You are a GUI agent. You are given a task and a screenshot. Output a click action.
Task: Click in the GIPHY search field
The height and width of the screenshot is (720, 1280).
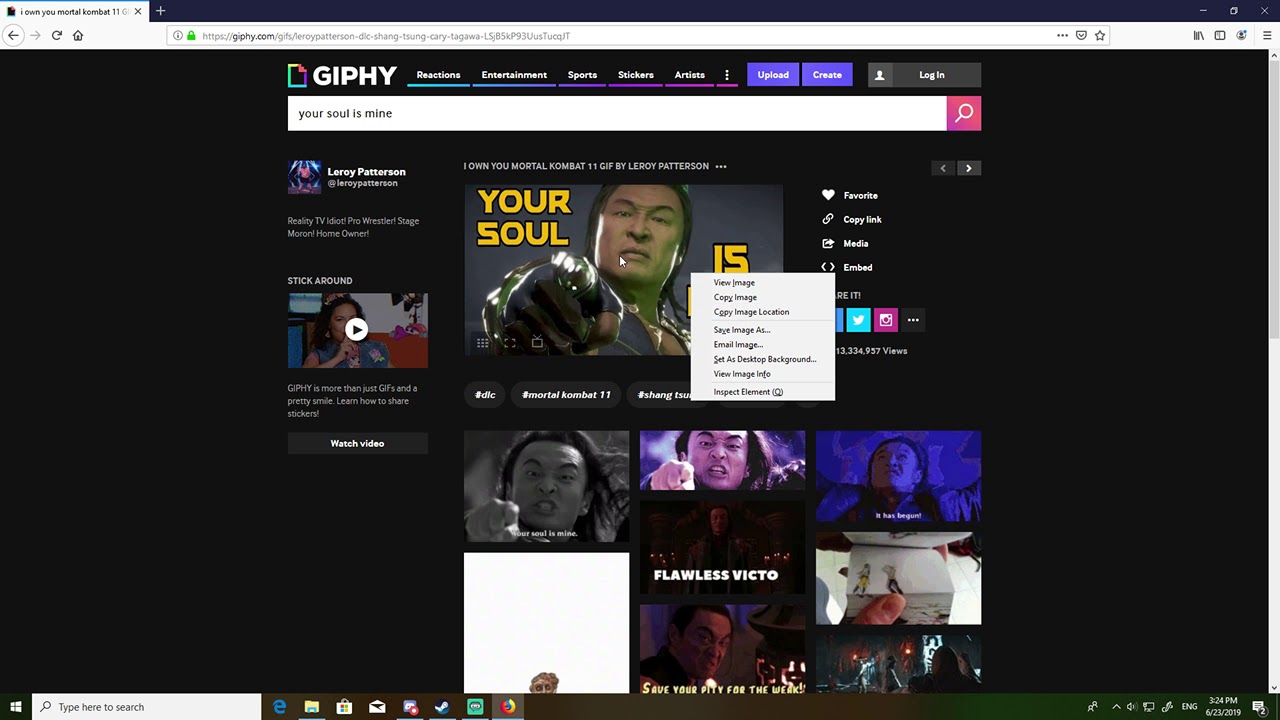617,113
